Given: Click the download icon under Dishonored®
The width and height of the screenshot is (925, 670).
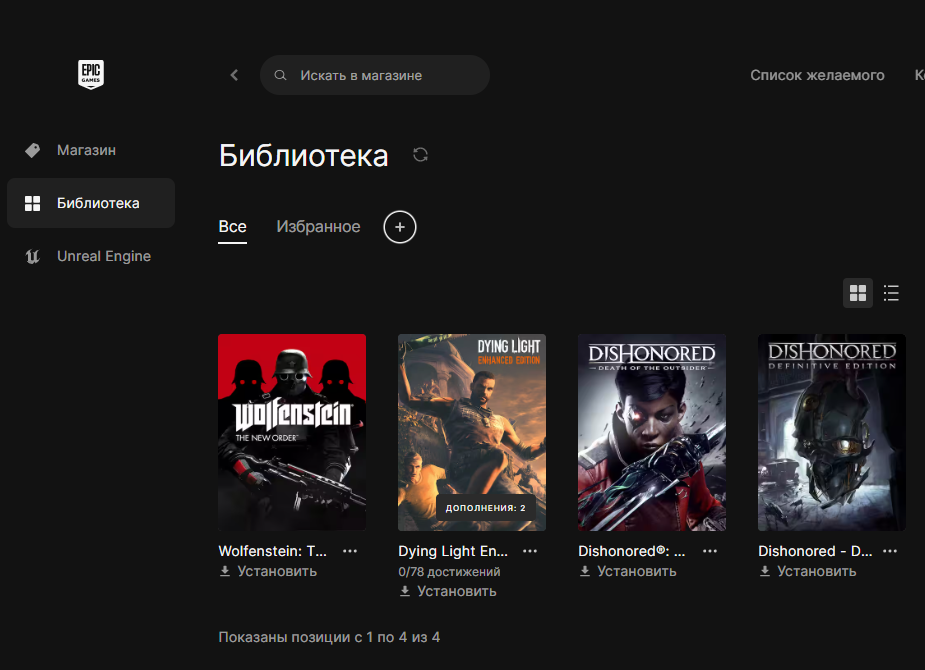Looking at the screenshot, I should tap(585, 571).
